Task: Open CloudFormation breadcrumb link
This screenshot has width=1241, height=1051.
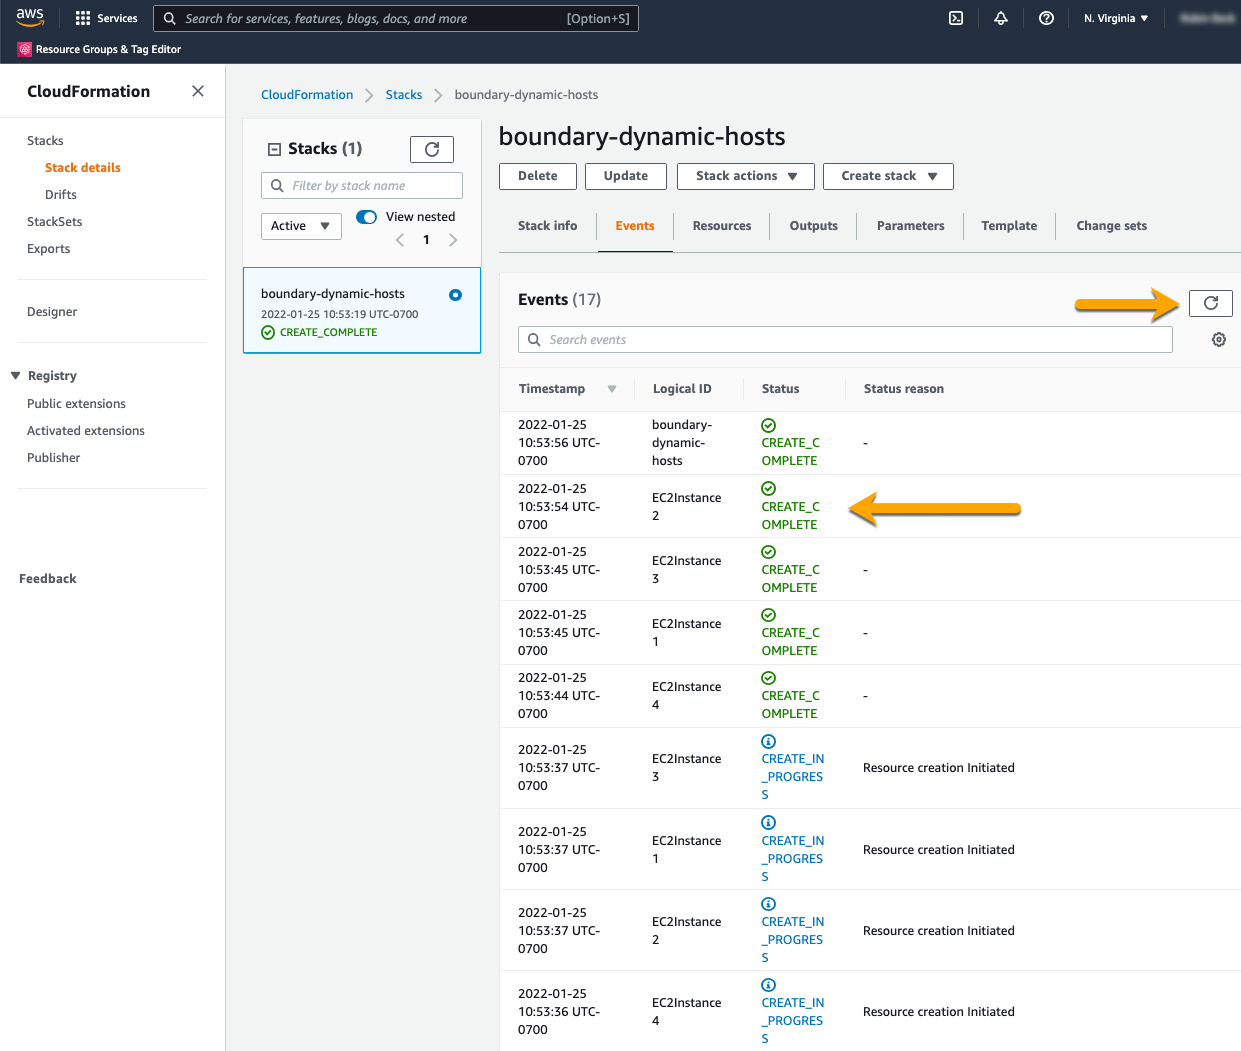Action: (307, 95)
